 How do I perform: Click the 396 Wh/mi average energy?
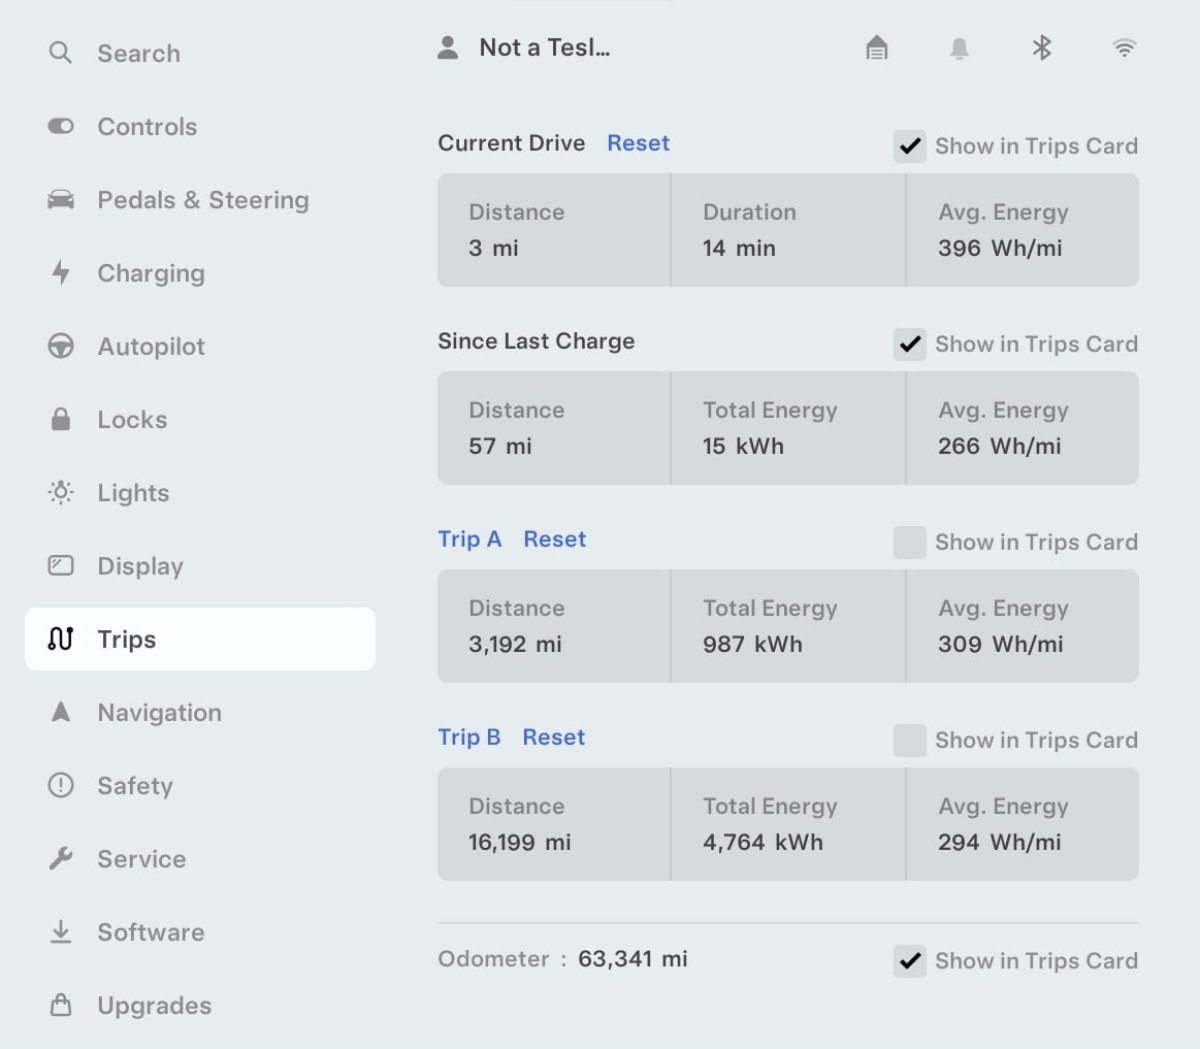1000,248
